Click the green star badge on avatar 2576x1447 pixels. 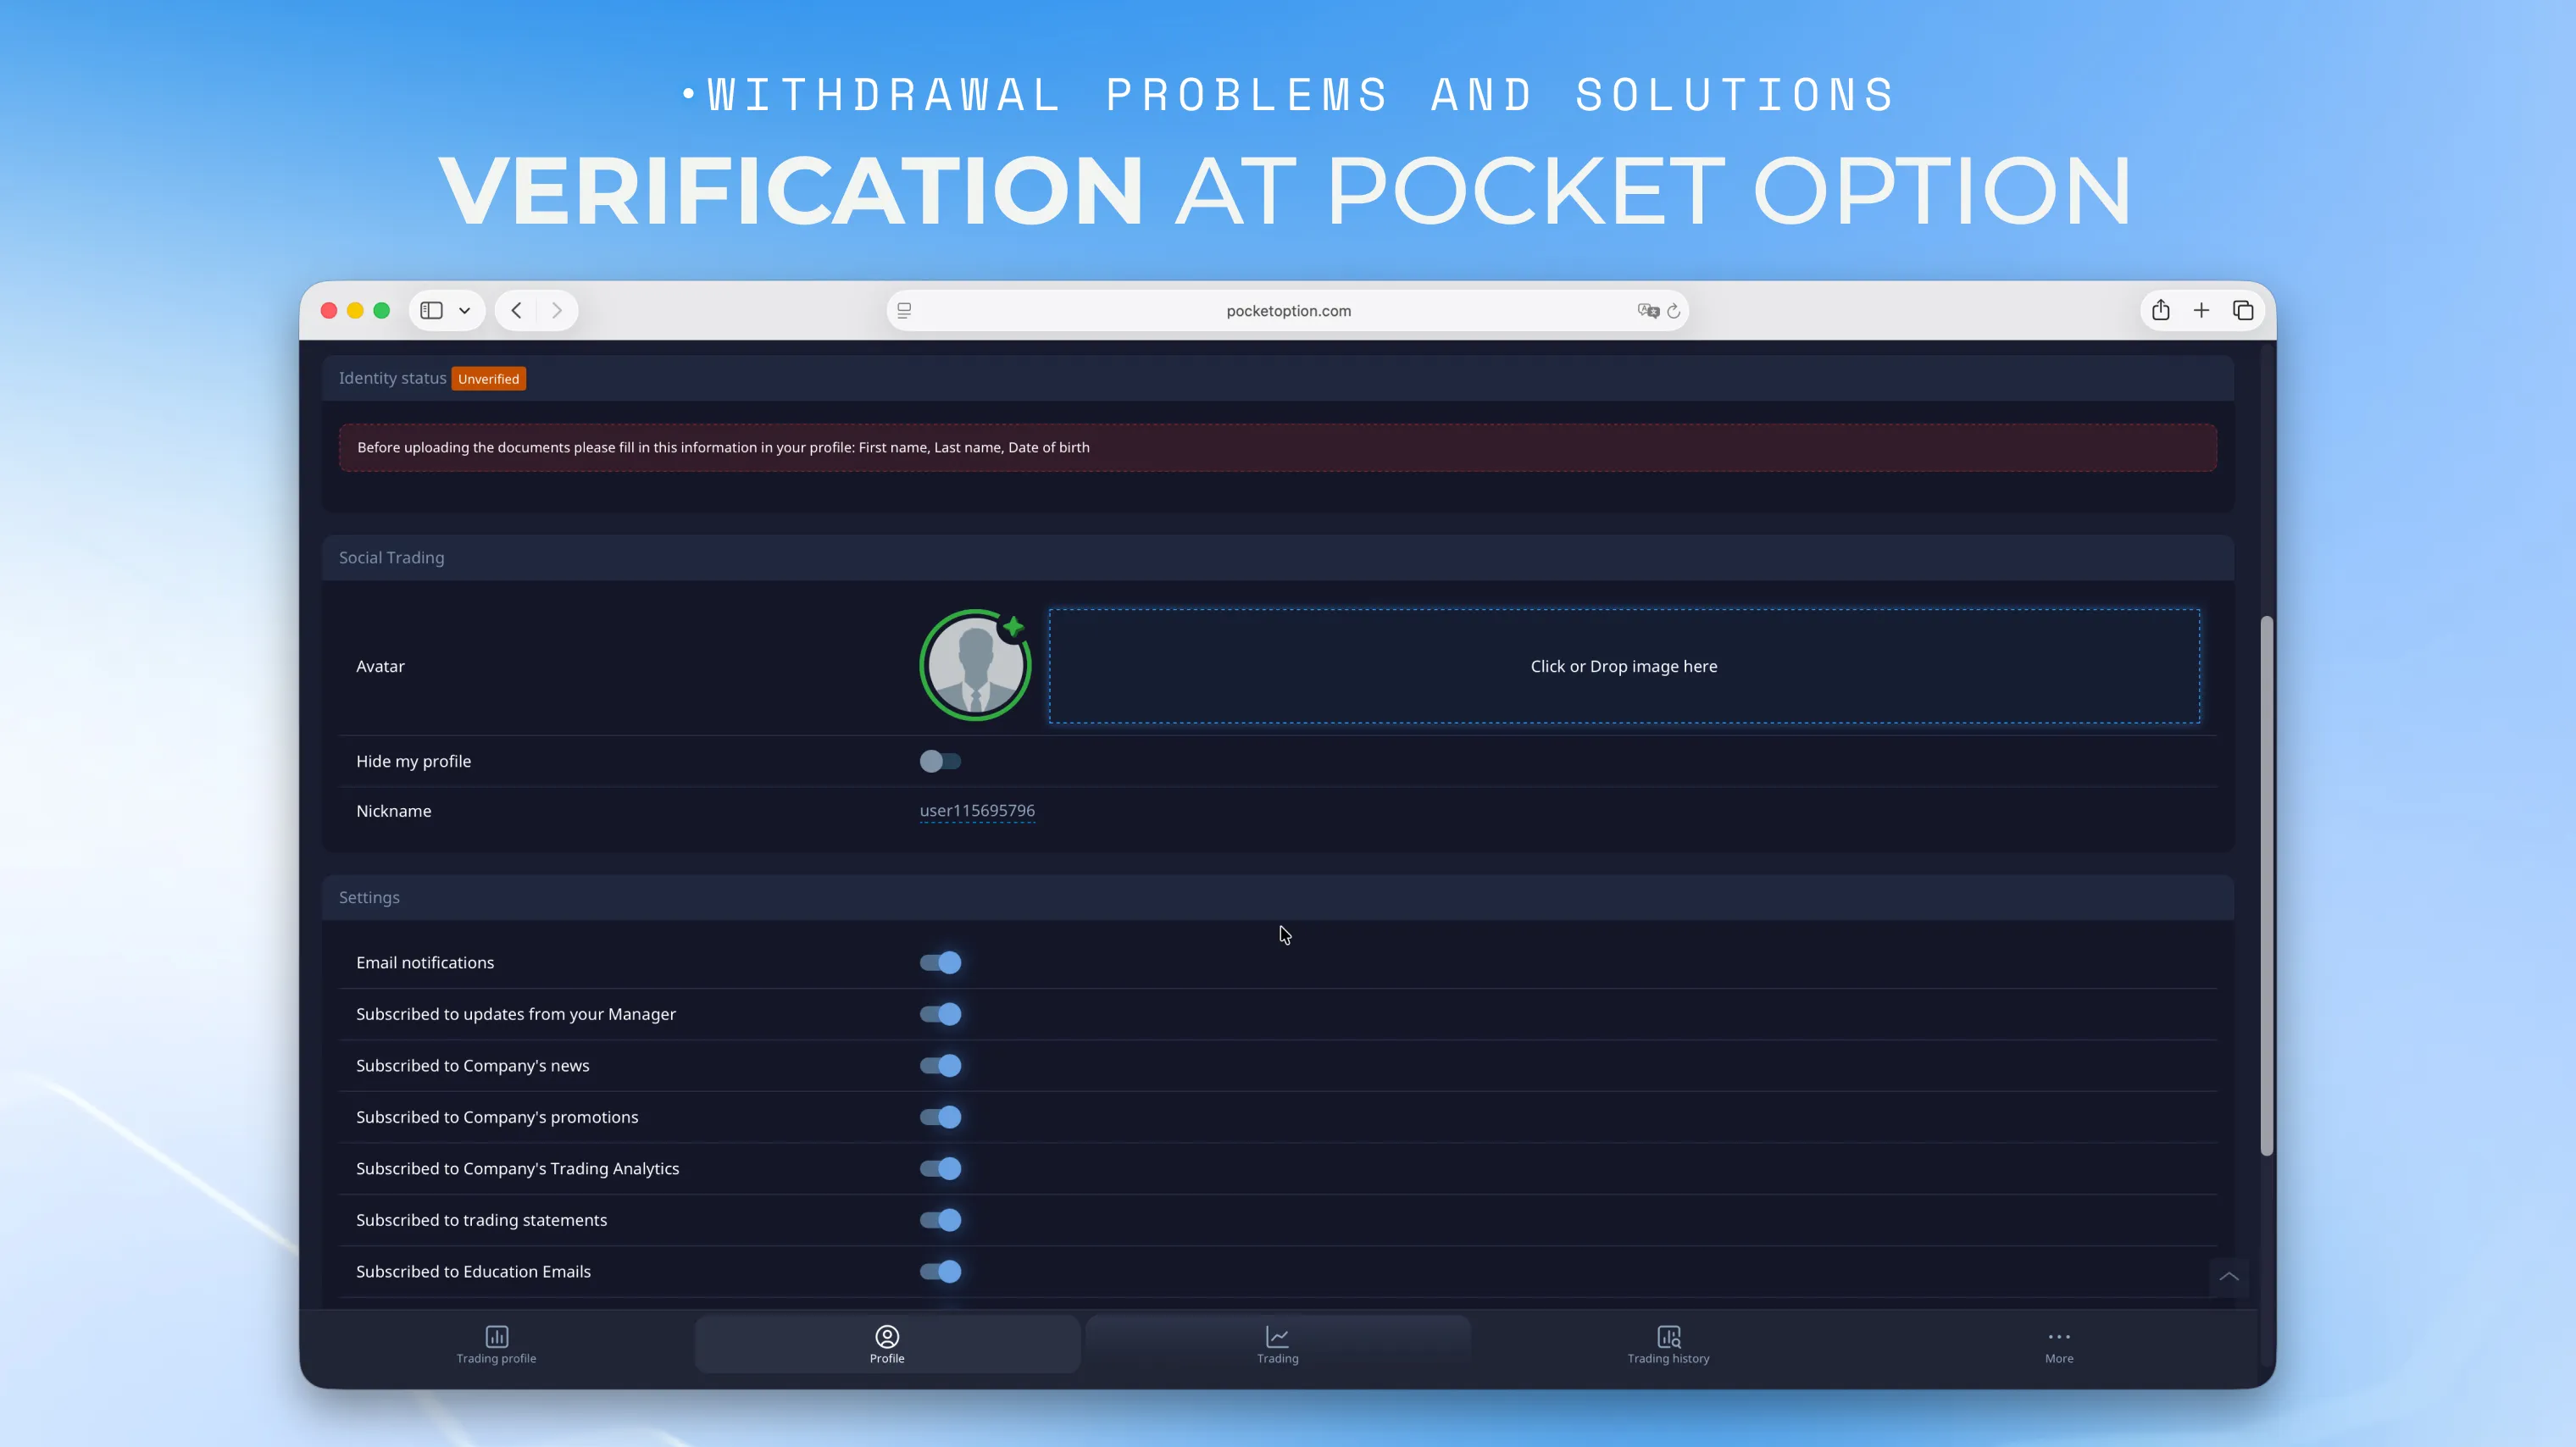pos(1013,627)
